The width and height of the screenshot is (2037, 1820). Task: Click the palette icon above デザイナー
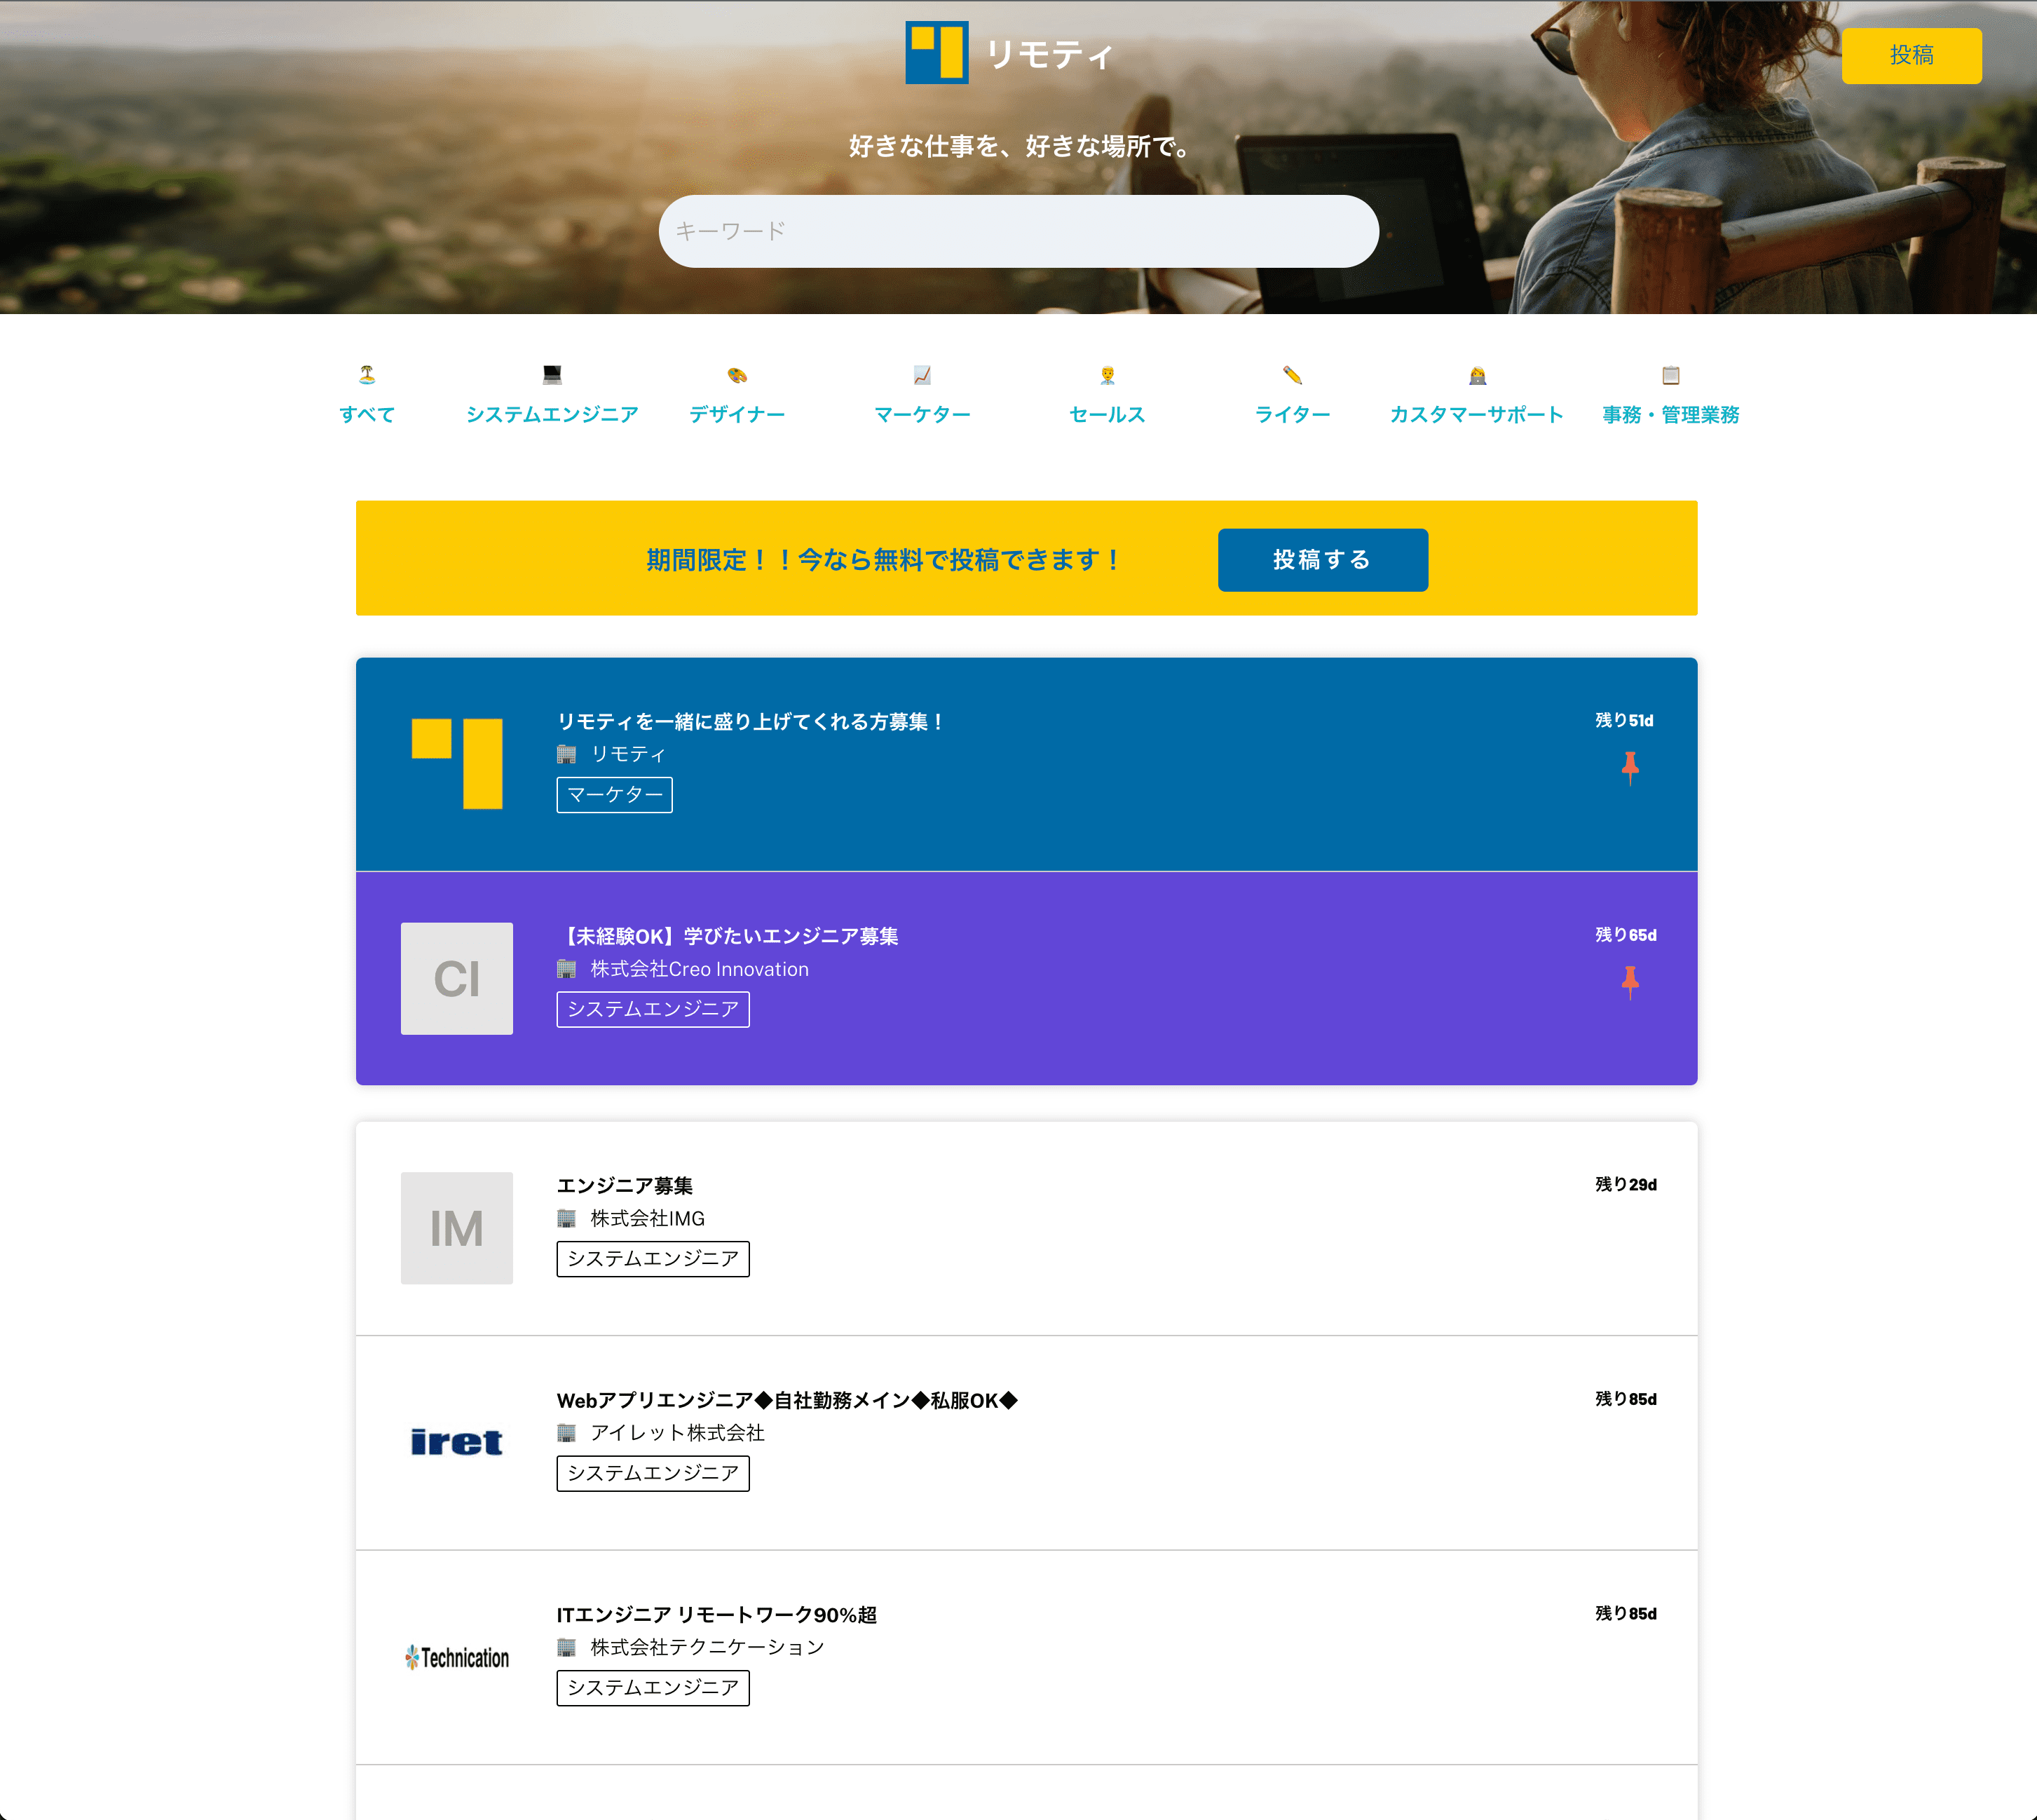click(737, 375)
